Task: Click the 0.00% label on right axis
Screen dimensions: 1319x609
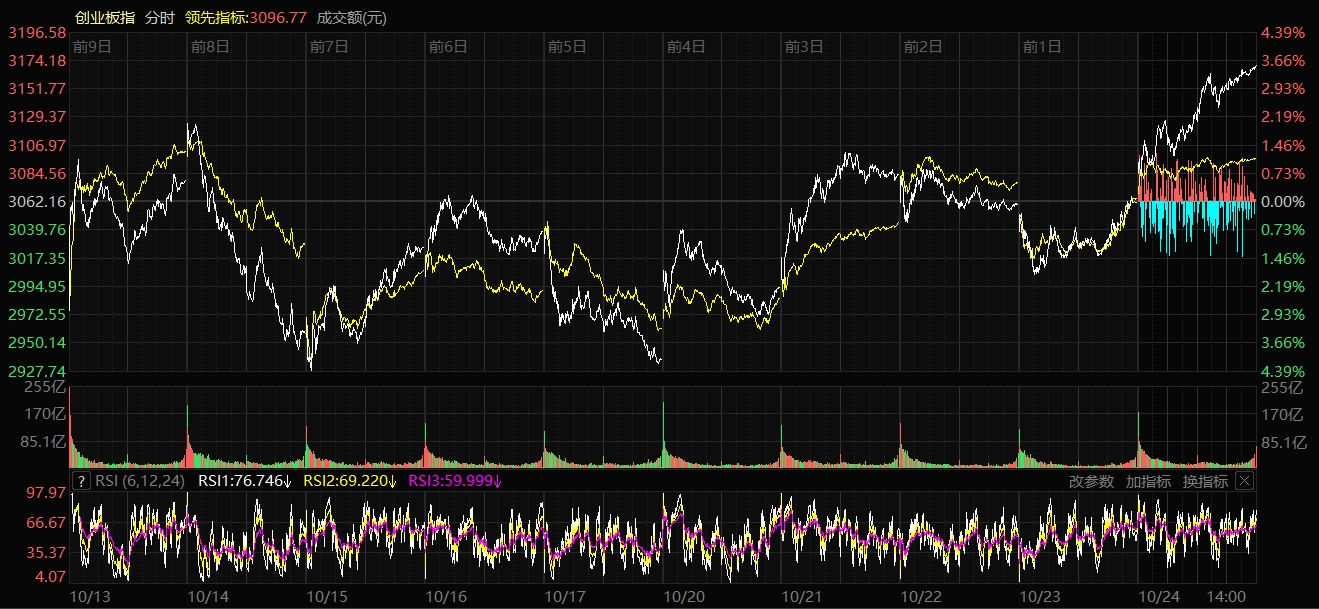Action: click(x=1283, y=202)
